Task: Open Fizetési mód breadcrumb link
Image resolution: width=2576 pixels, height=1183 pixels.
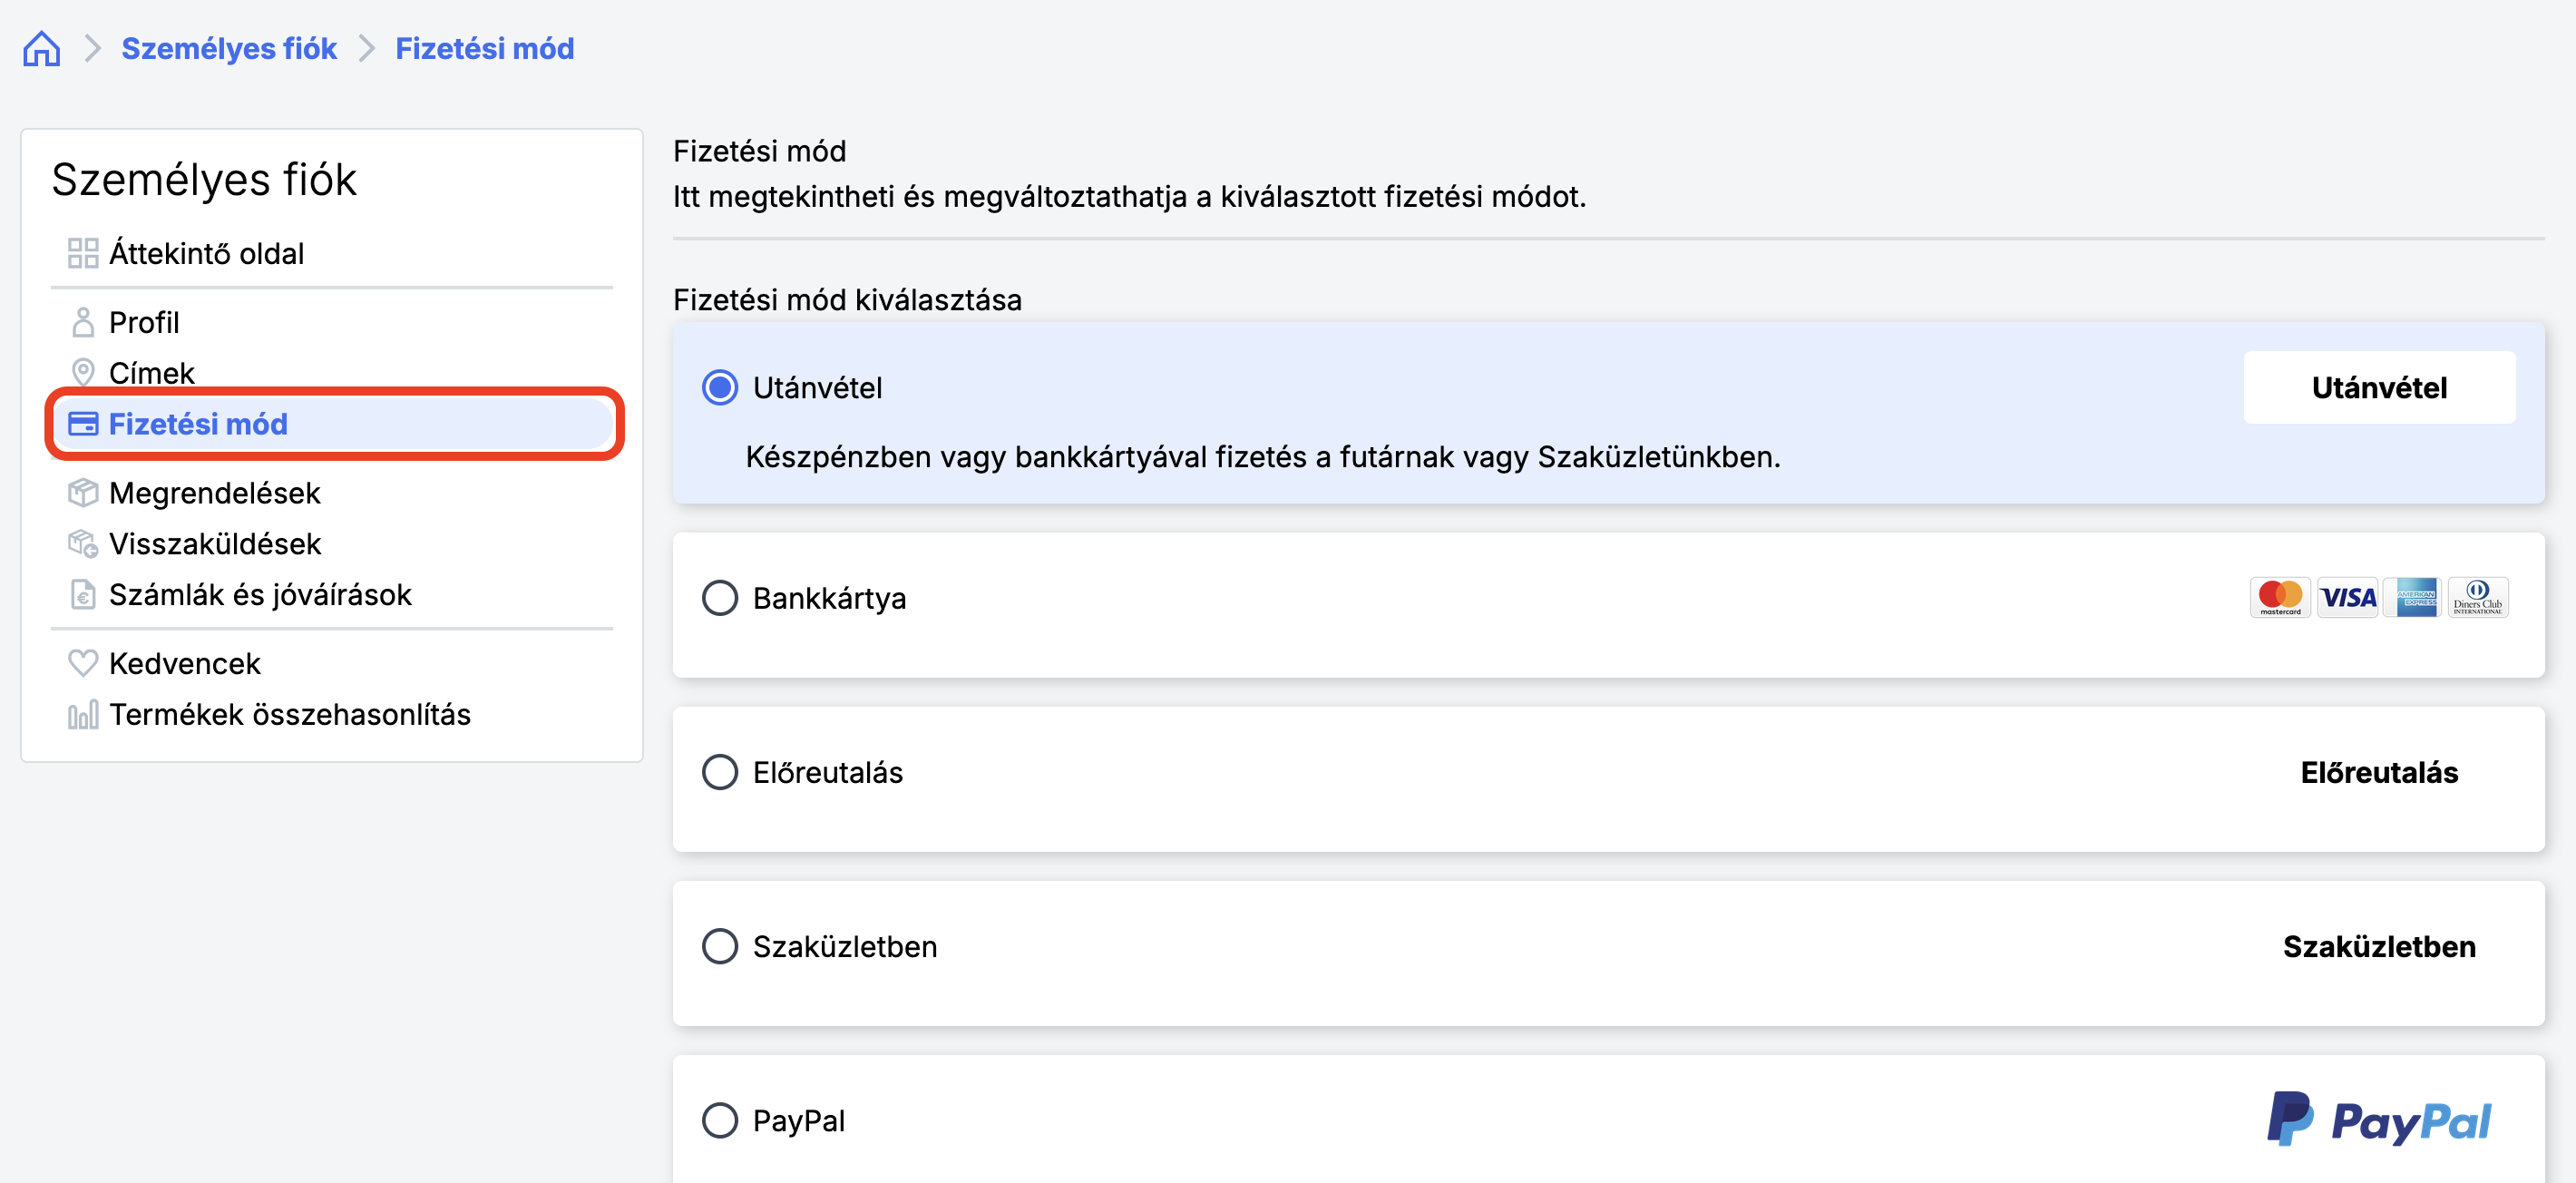Action: click(485, 48)
